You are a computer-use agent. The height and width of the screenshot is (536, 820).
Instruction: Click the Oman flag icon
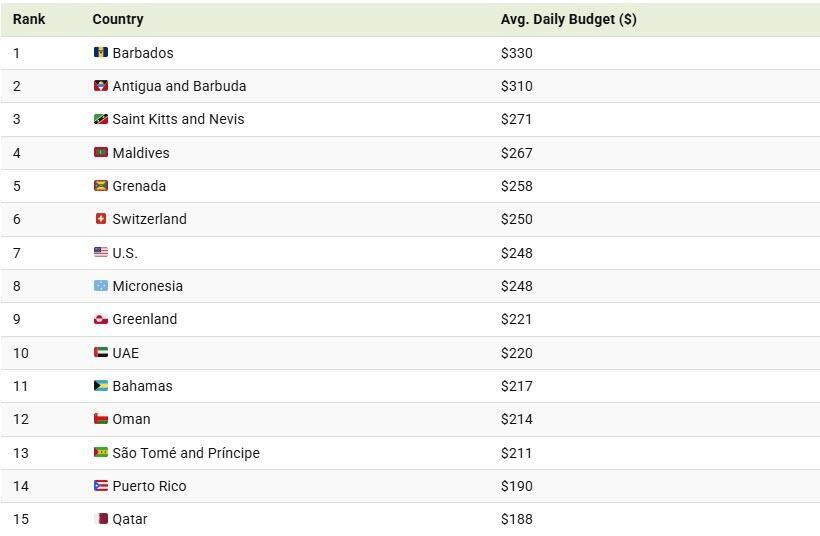pos(100,419)
